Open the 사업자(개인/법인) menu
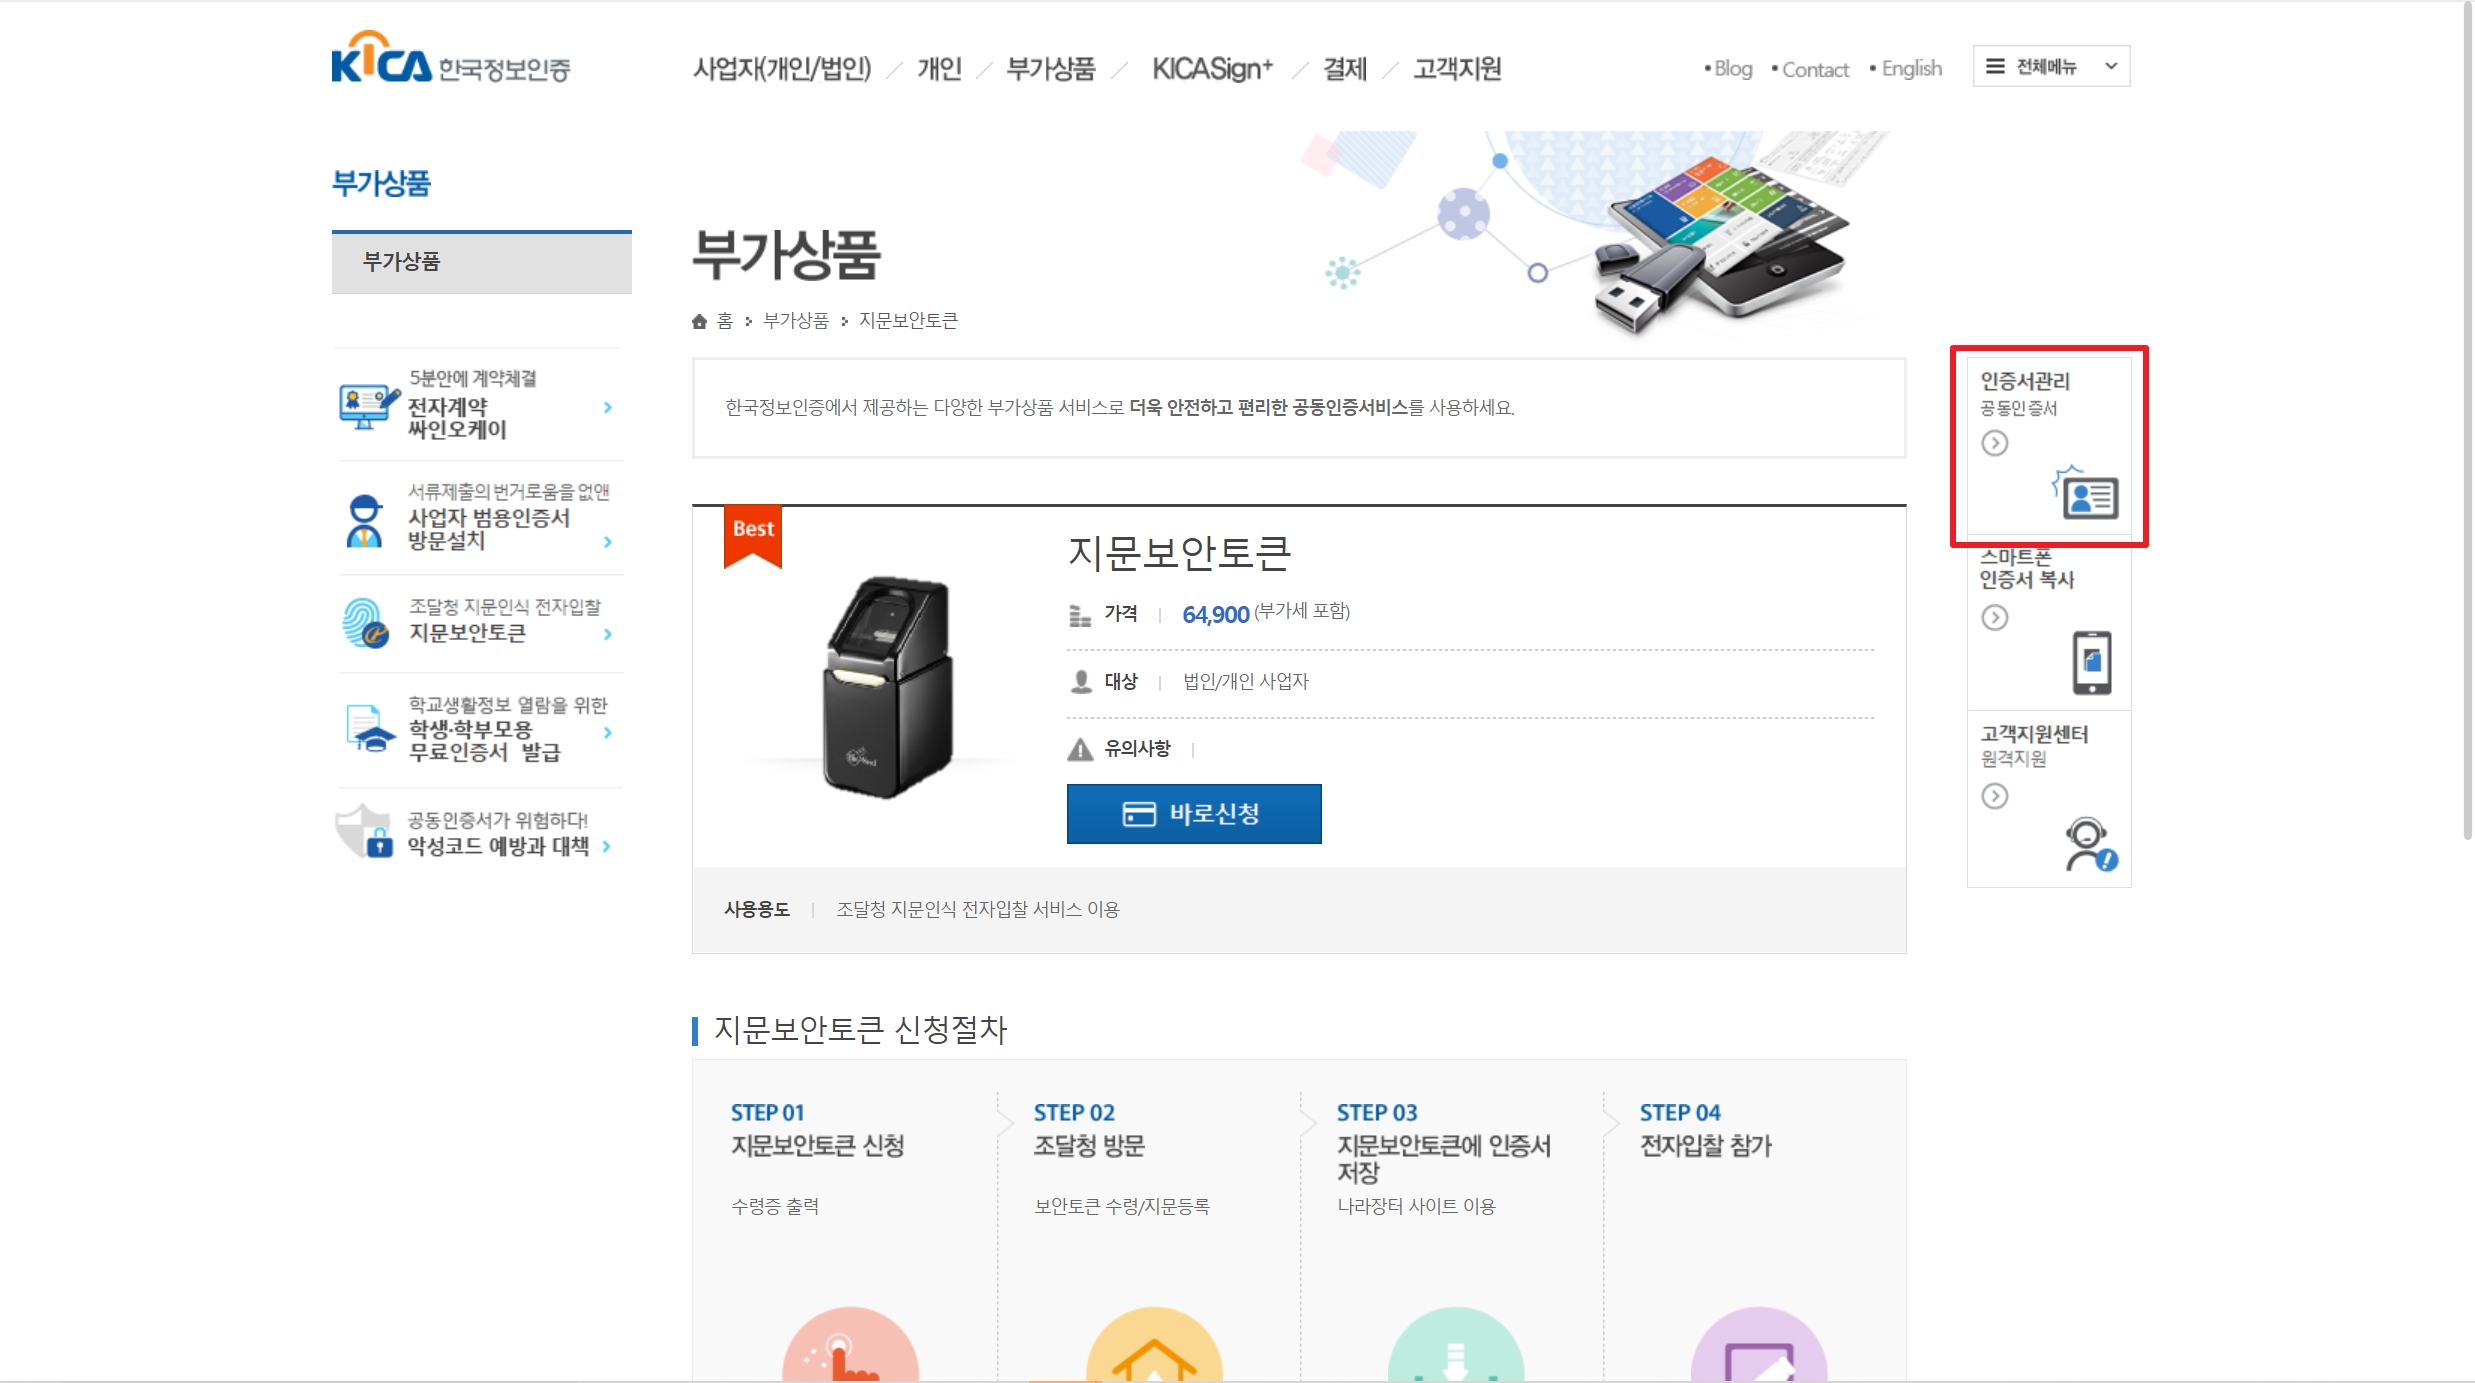This screenshot has height=1383, width=2475. 782,69
